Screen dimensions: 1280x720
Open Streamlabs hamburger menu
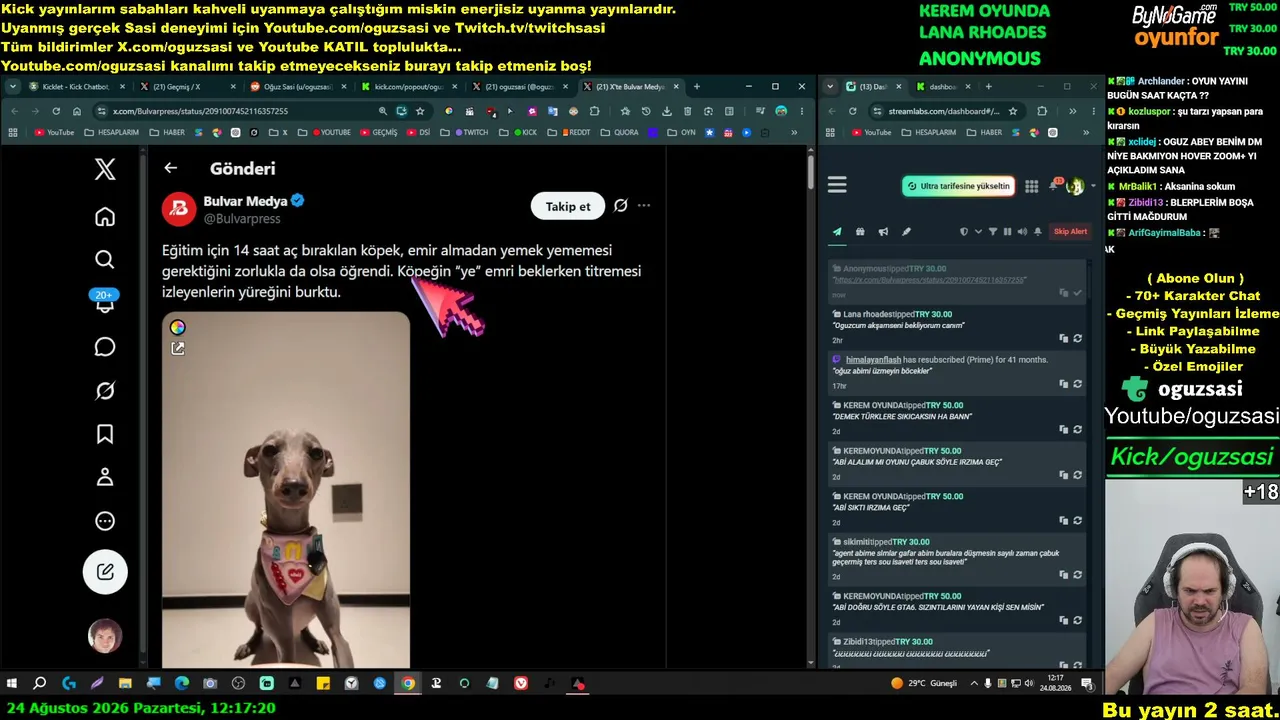pyautogui.click(x=837, y=185)
